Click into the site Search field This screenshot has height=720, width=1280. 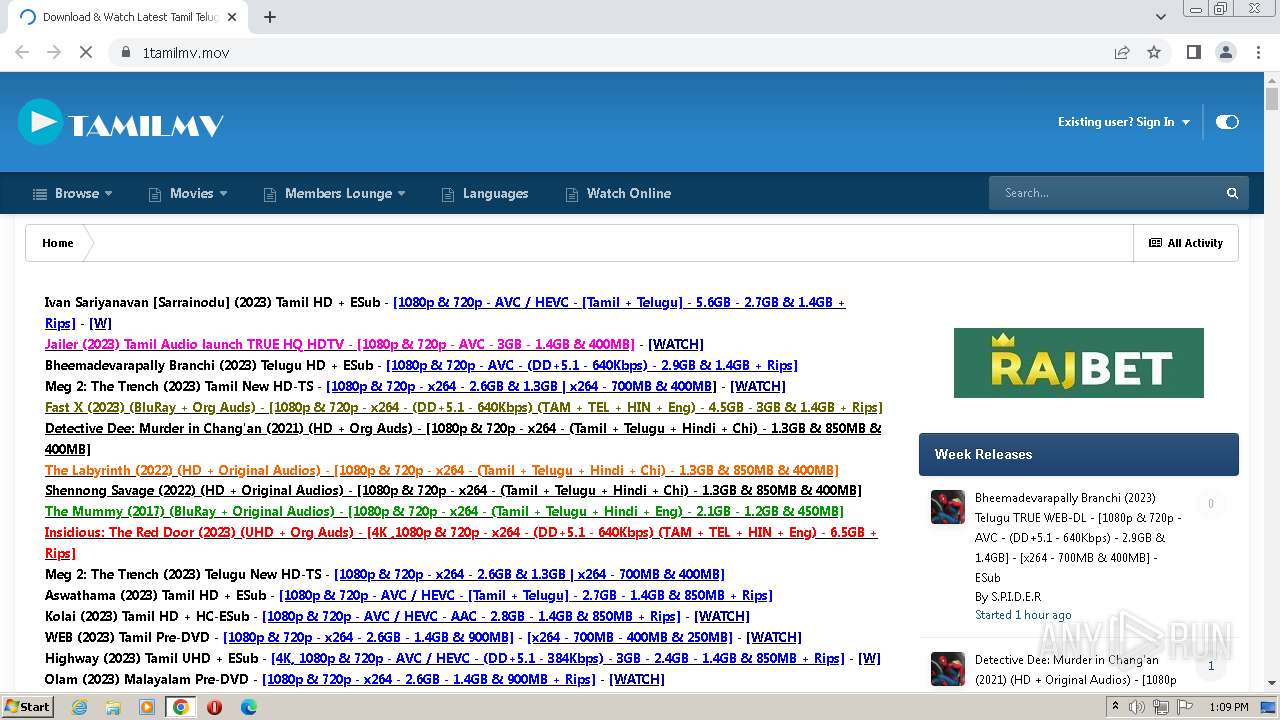coord(1105,193)
